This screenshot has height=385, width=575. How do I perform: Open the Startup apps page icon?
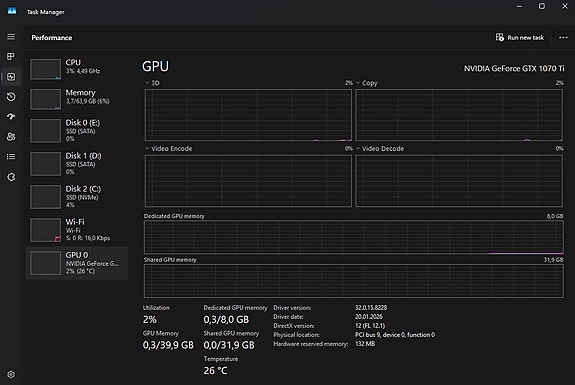(x=11, y=117)
